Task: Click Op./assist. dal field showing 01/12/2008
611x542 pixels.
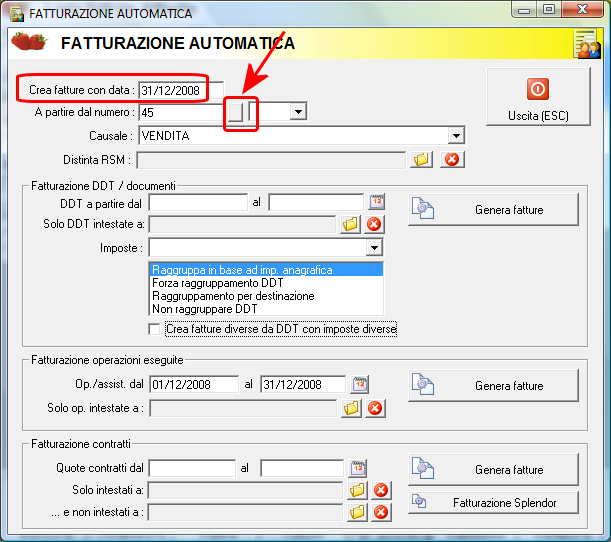Action: click(194, 385)
